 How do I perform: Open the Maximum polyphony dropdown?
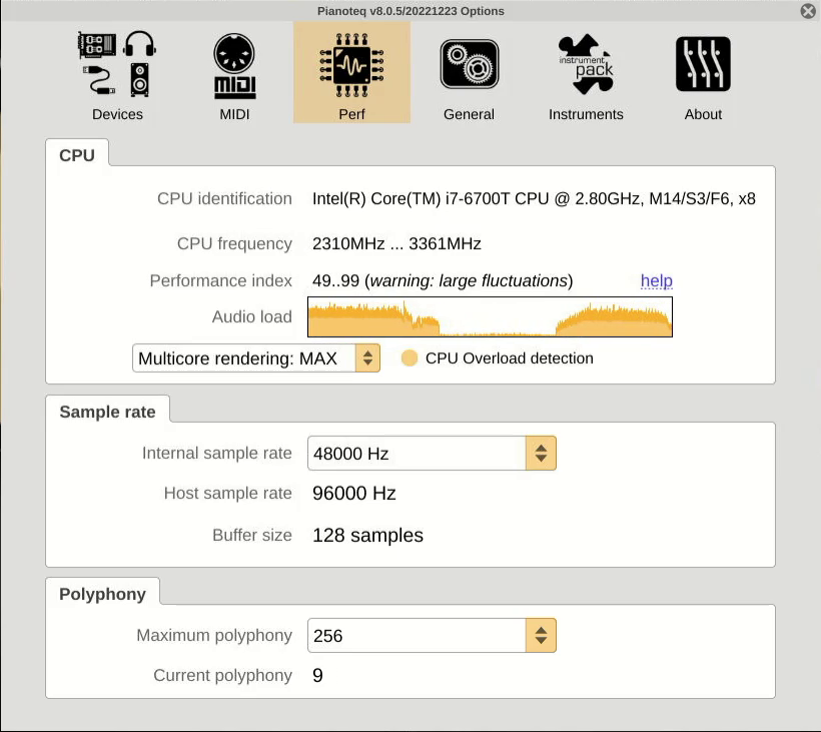click(432, 635)
